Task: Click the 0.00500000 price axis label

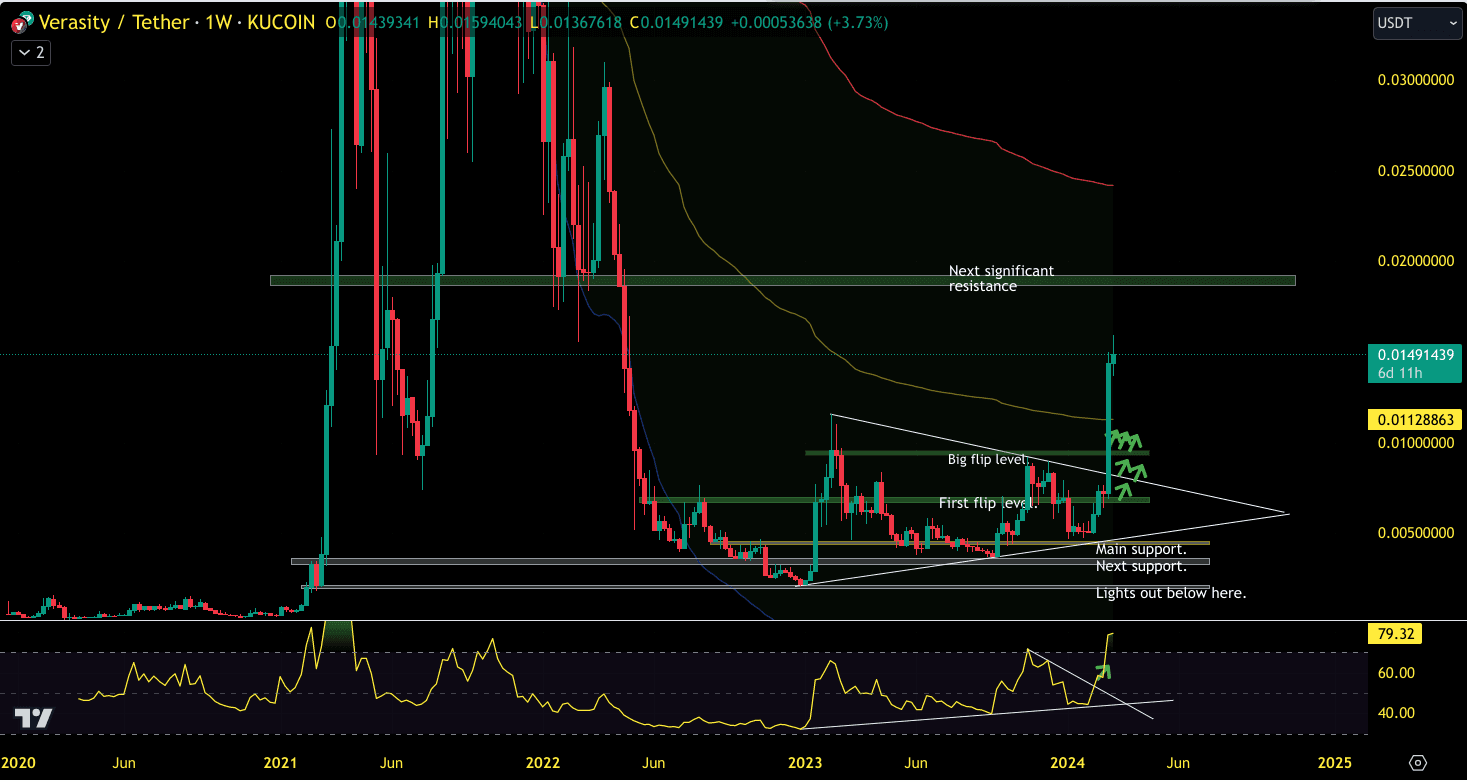Action: click(1416, 533)
